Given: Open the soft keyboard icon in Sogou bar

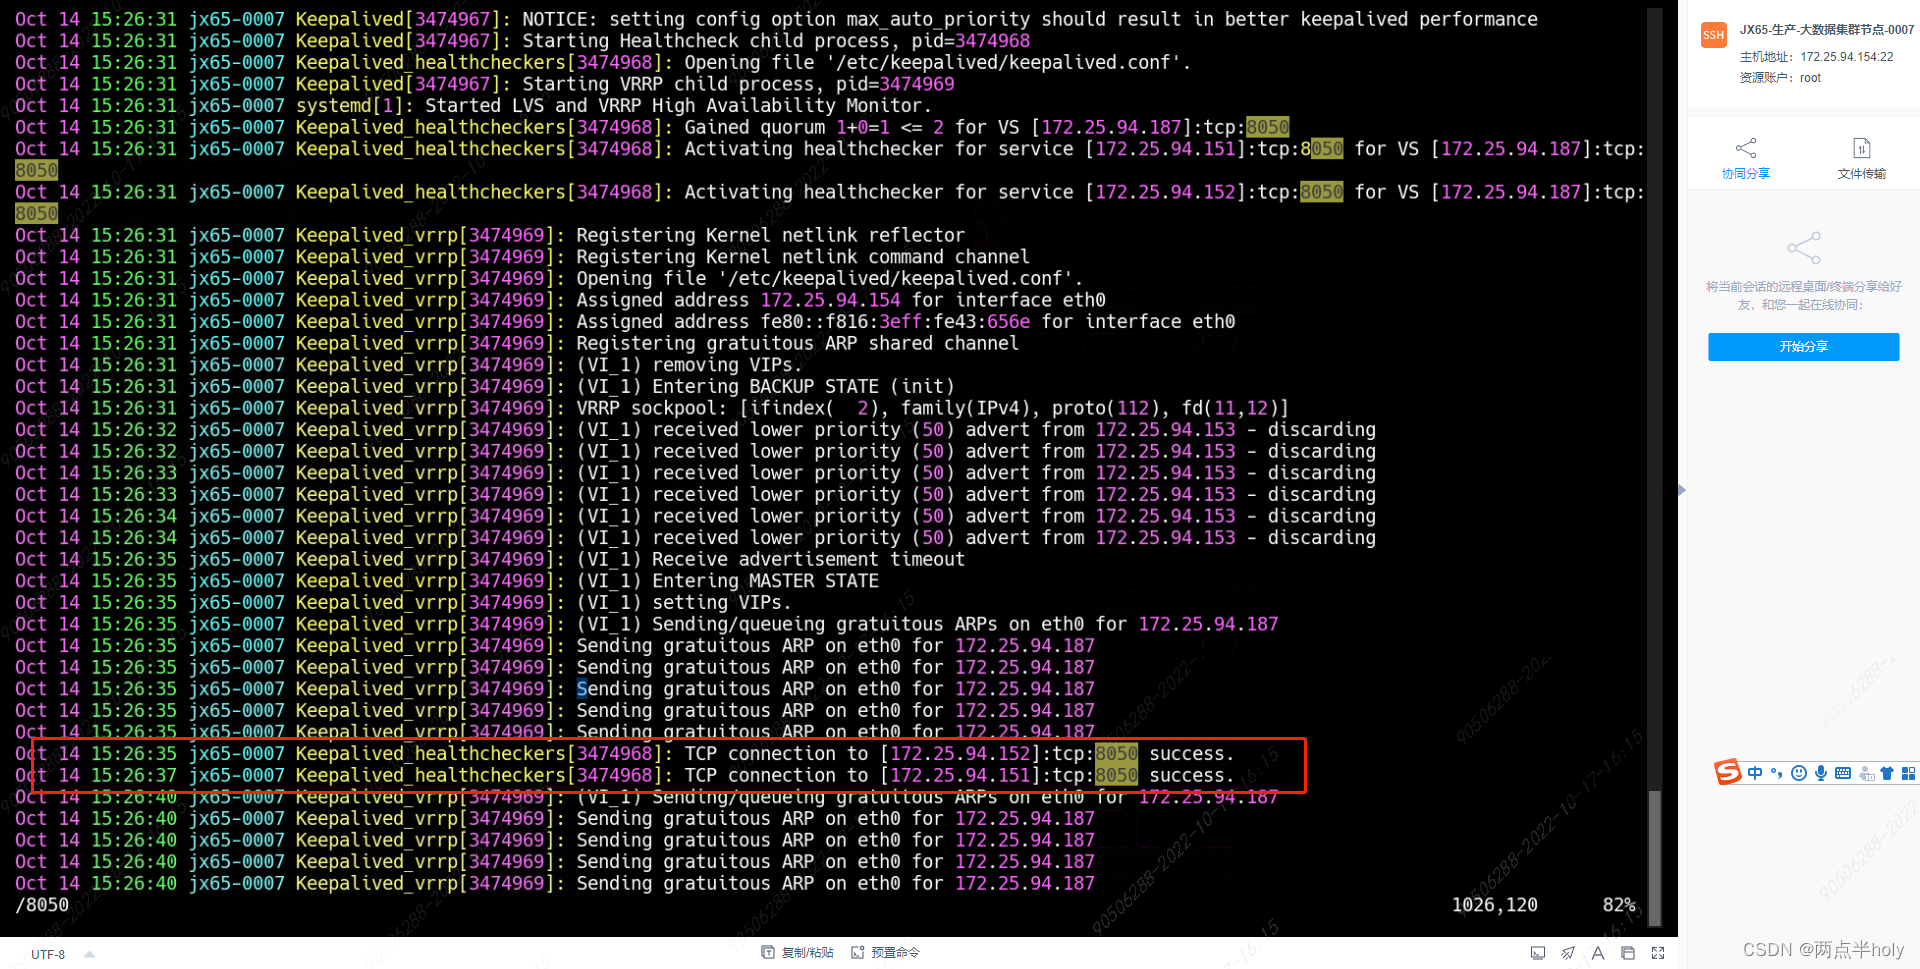Looking at the screenshot, I should [x=1843, y=773].
